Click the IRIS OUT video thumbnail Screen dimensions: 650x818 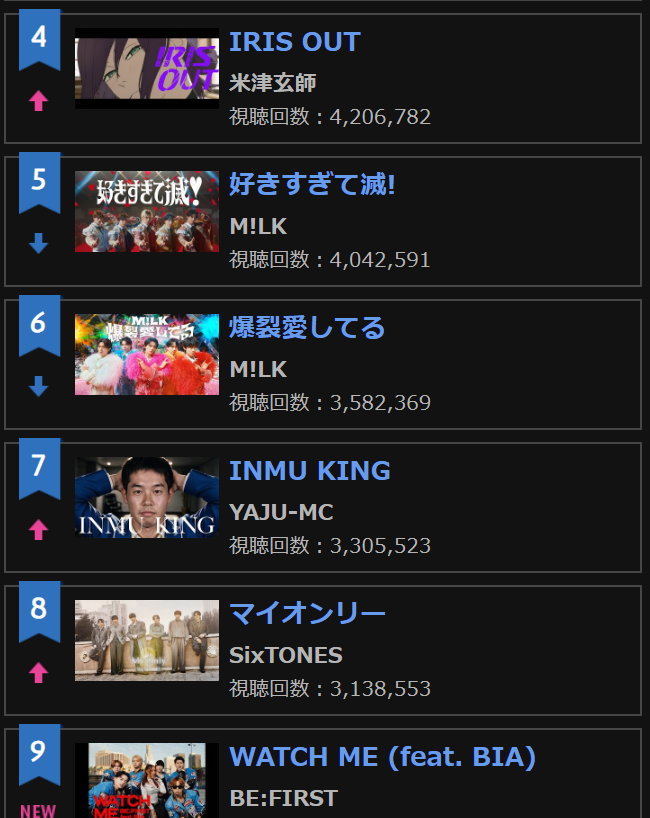pos(147,68)
